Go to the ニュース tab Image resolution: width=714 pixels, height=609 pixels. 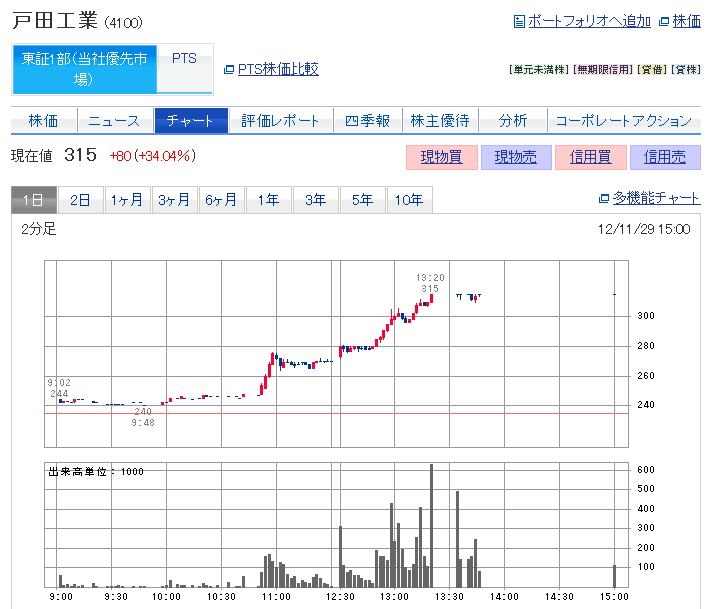tap(114, 121)
